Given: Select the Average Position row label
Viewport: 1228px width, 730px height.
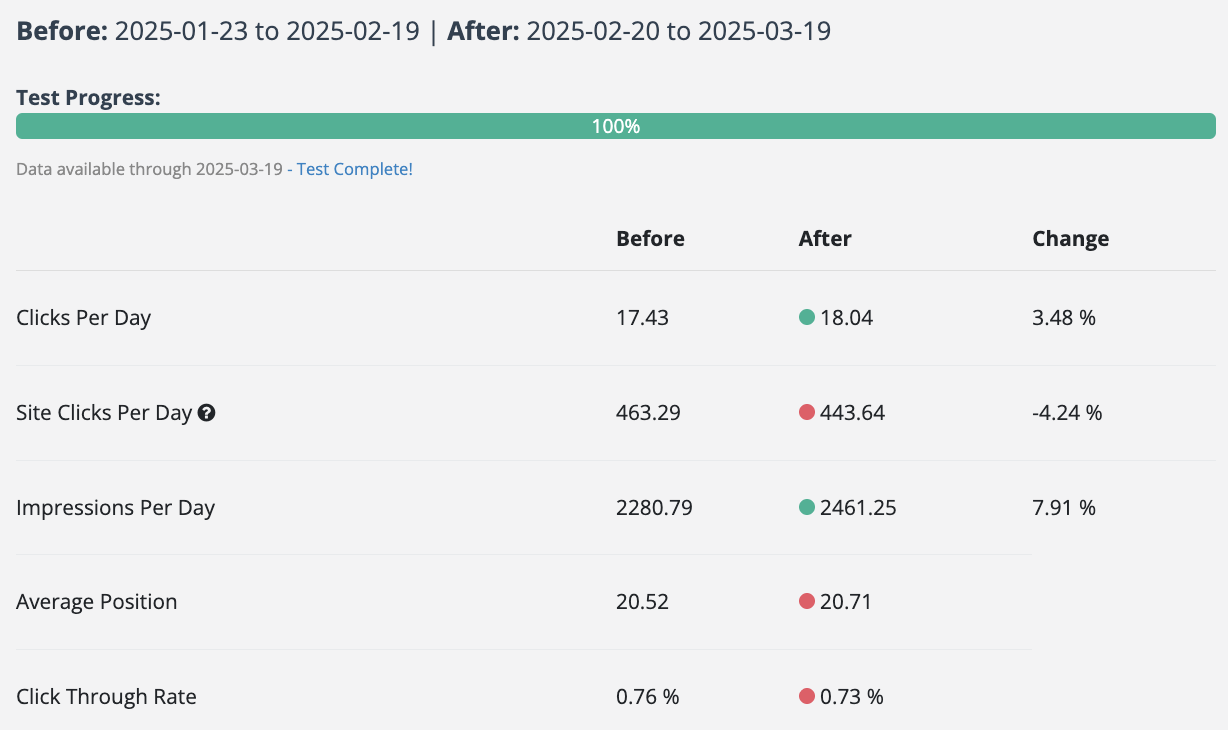Looking at the screenshot, I should [x=97, y=602].
